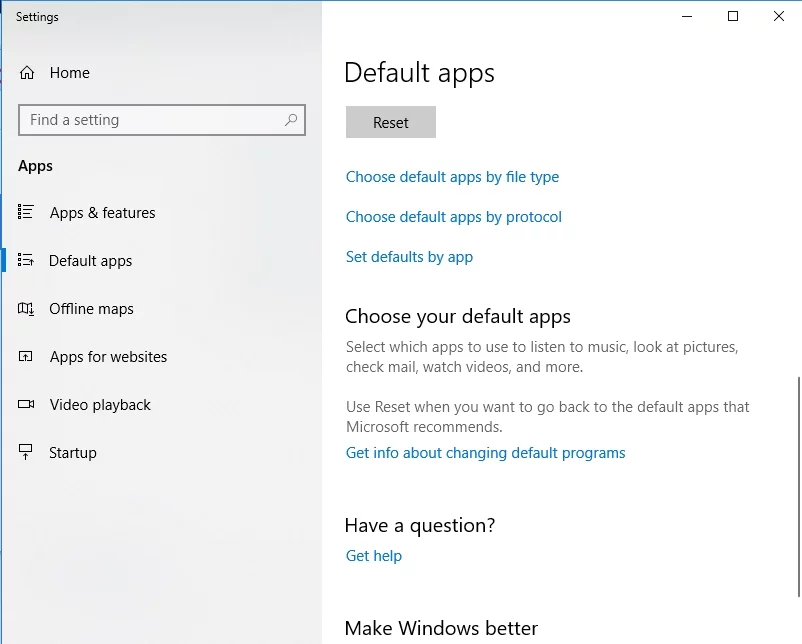
Task: Click the Startup monitor icon
Action: coord(26,453)
